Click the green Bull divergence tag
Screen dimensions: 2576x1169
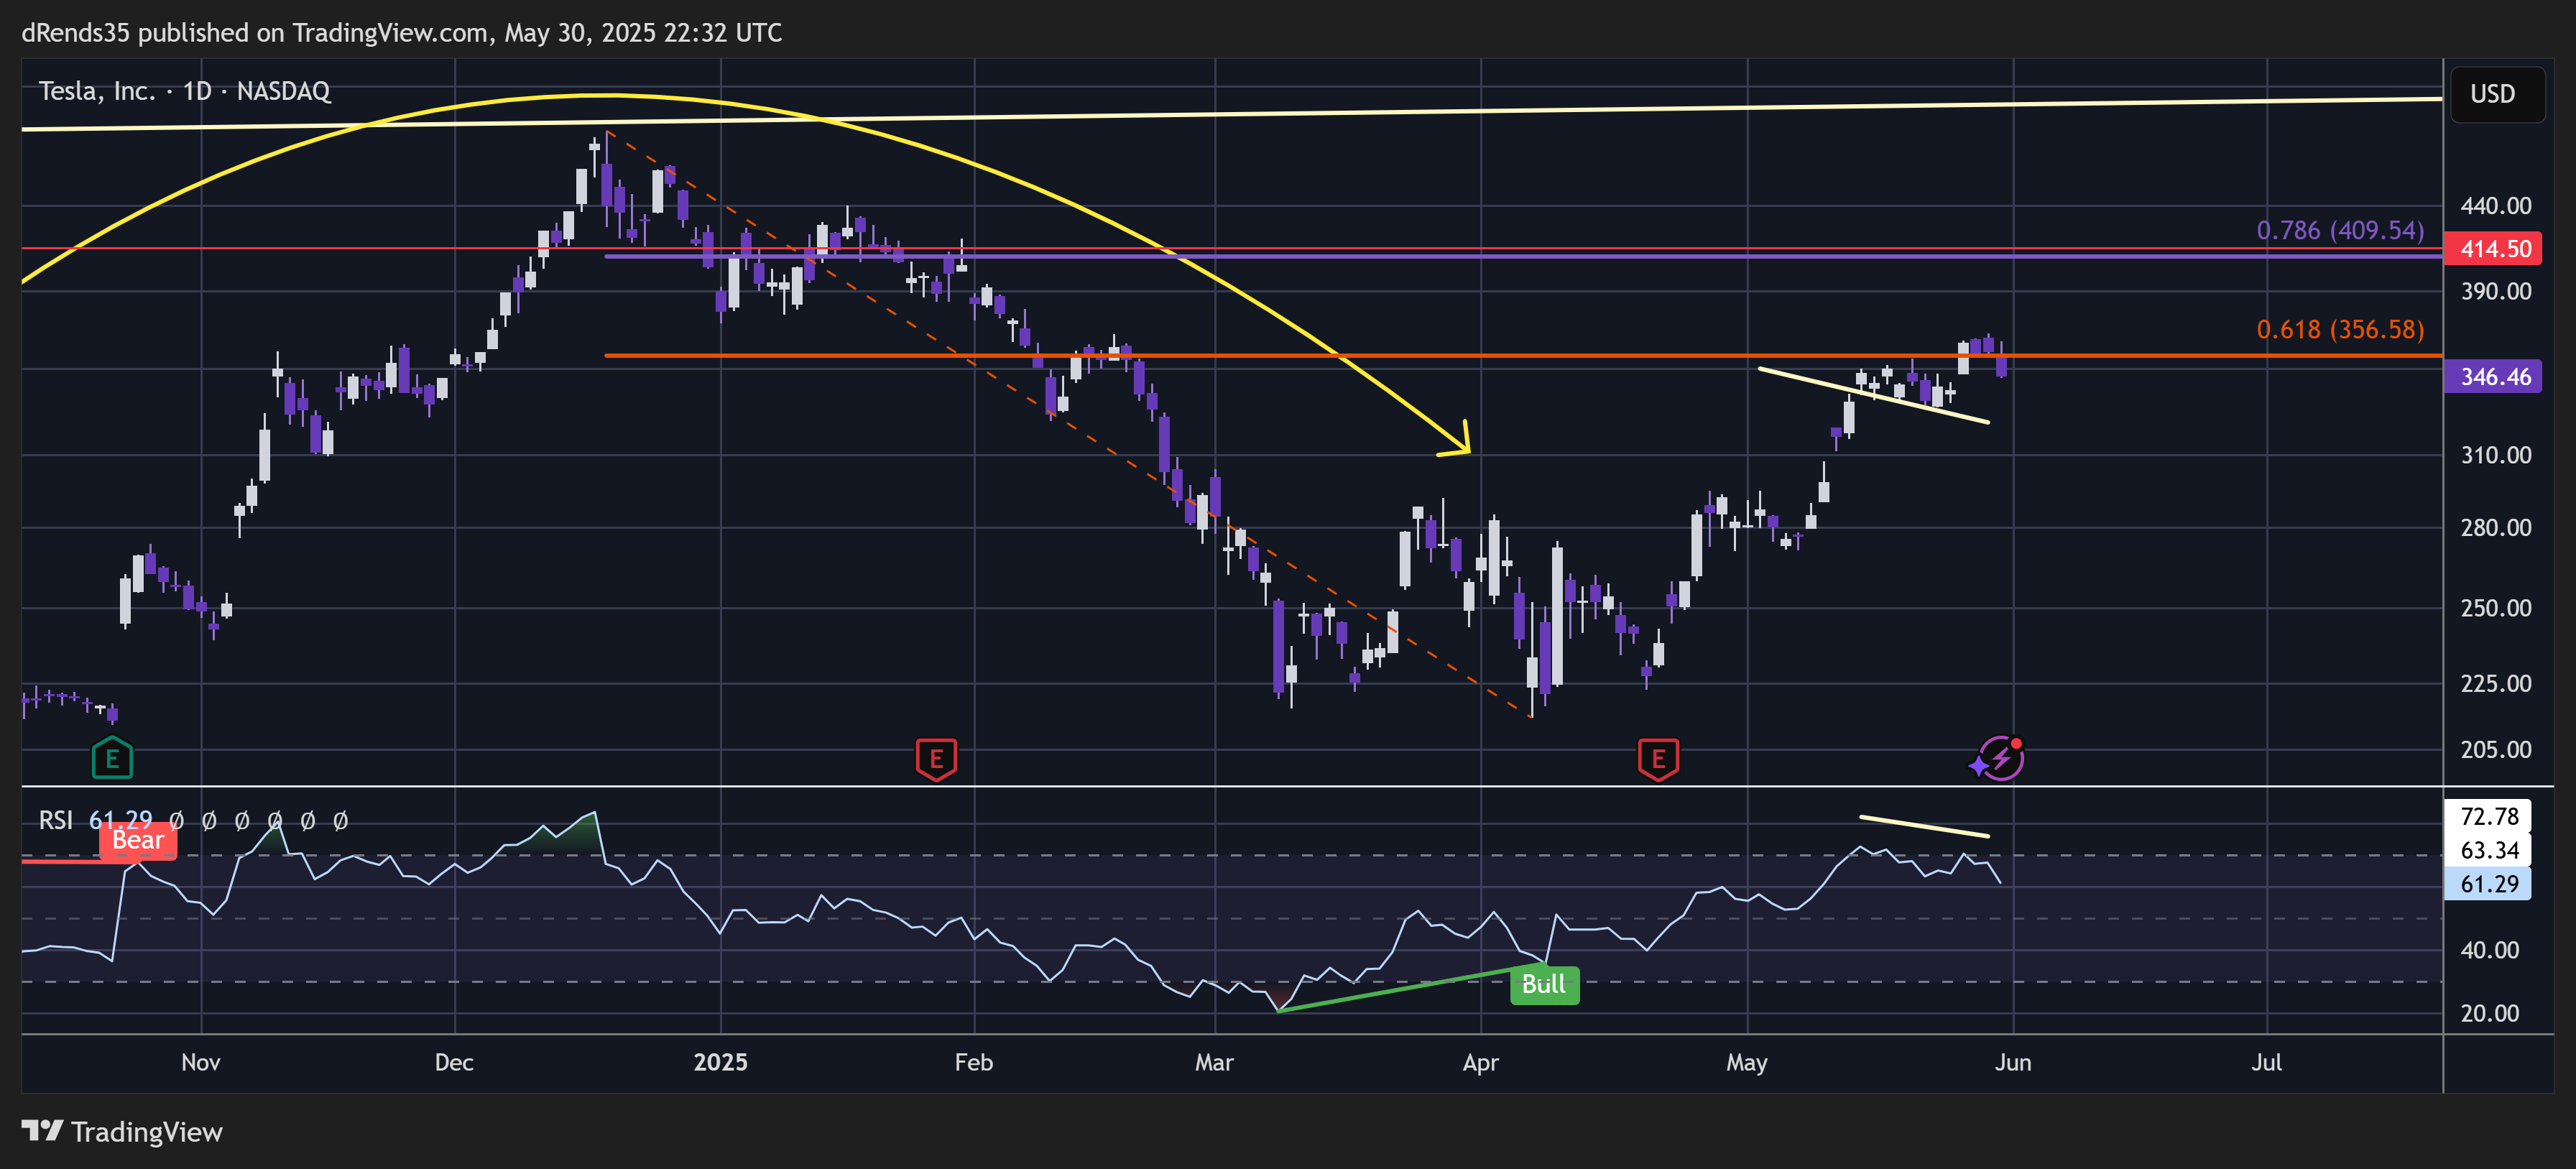click(x=1544, y=984)
